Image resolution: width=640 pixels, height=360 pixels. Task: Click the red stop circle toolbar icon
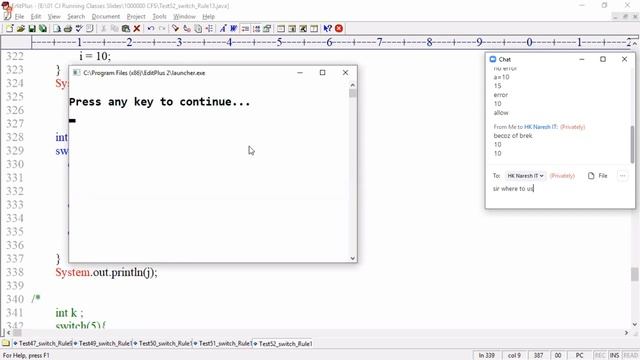339,29
